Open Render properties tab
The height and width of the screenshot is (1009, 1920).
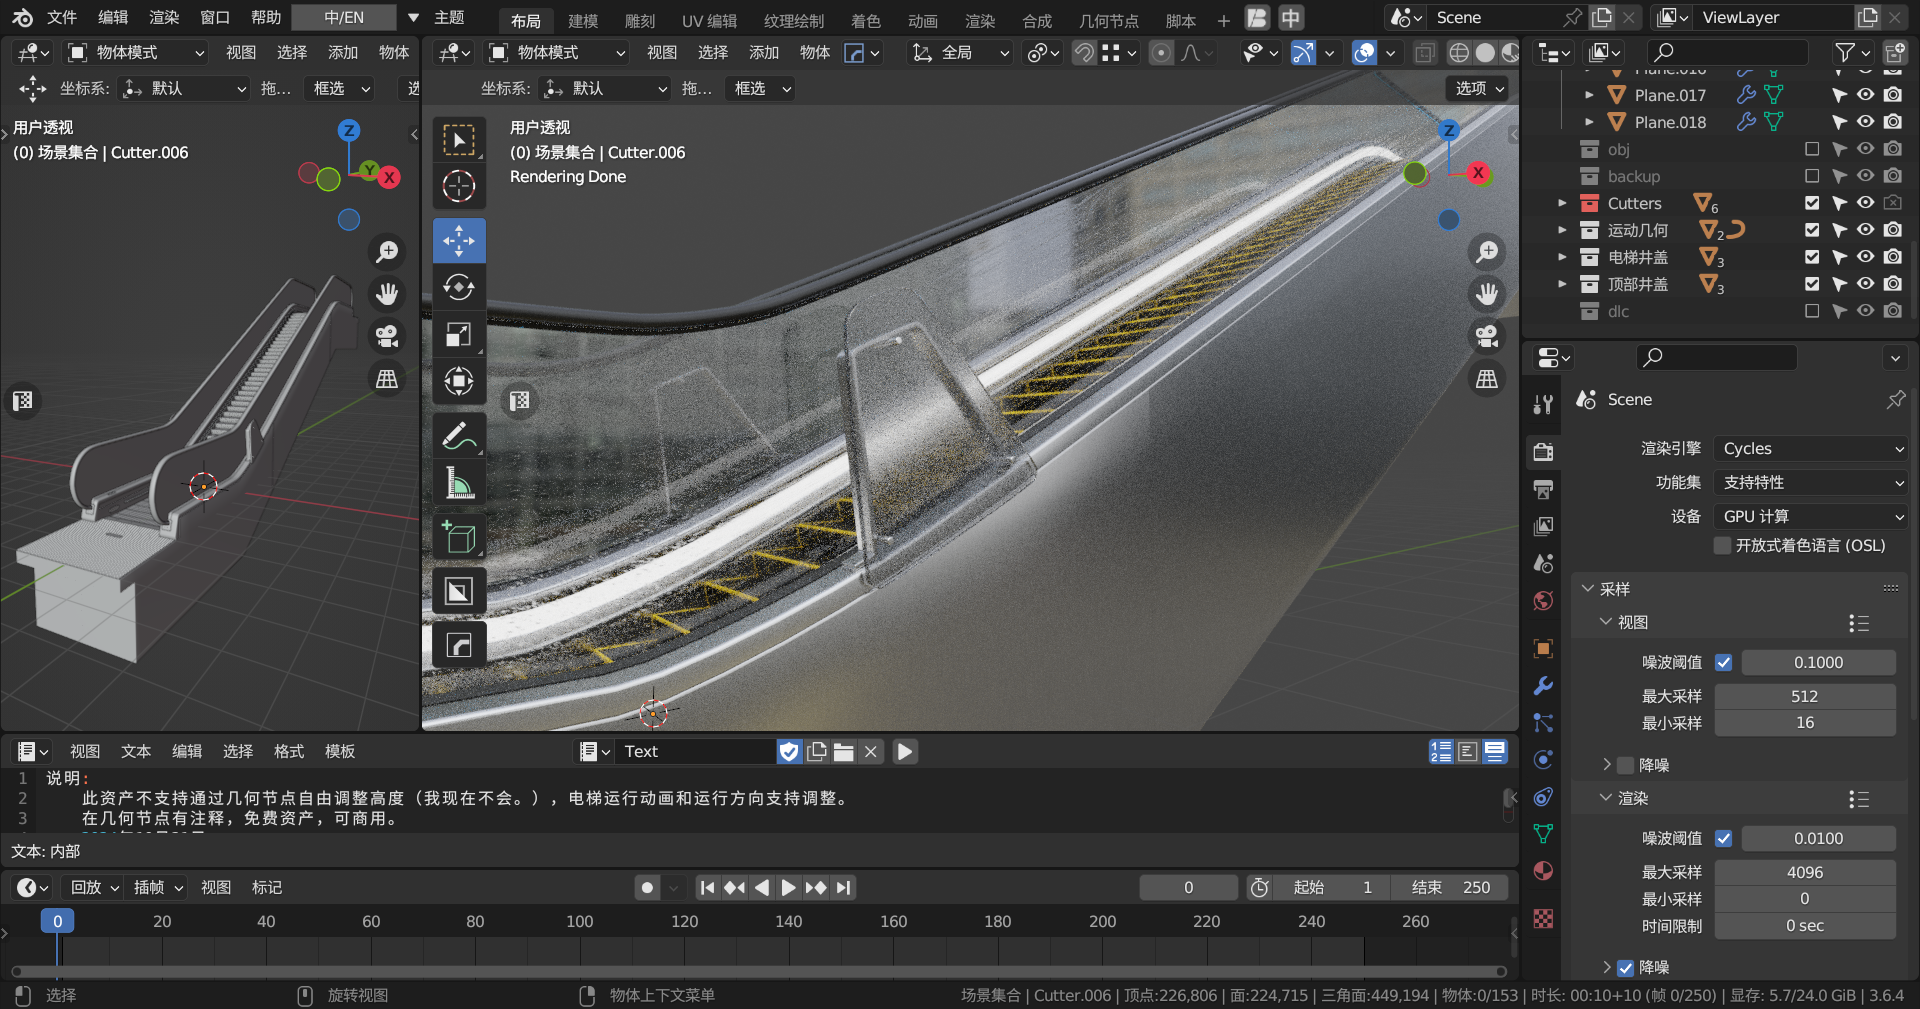(1543, 451)
